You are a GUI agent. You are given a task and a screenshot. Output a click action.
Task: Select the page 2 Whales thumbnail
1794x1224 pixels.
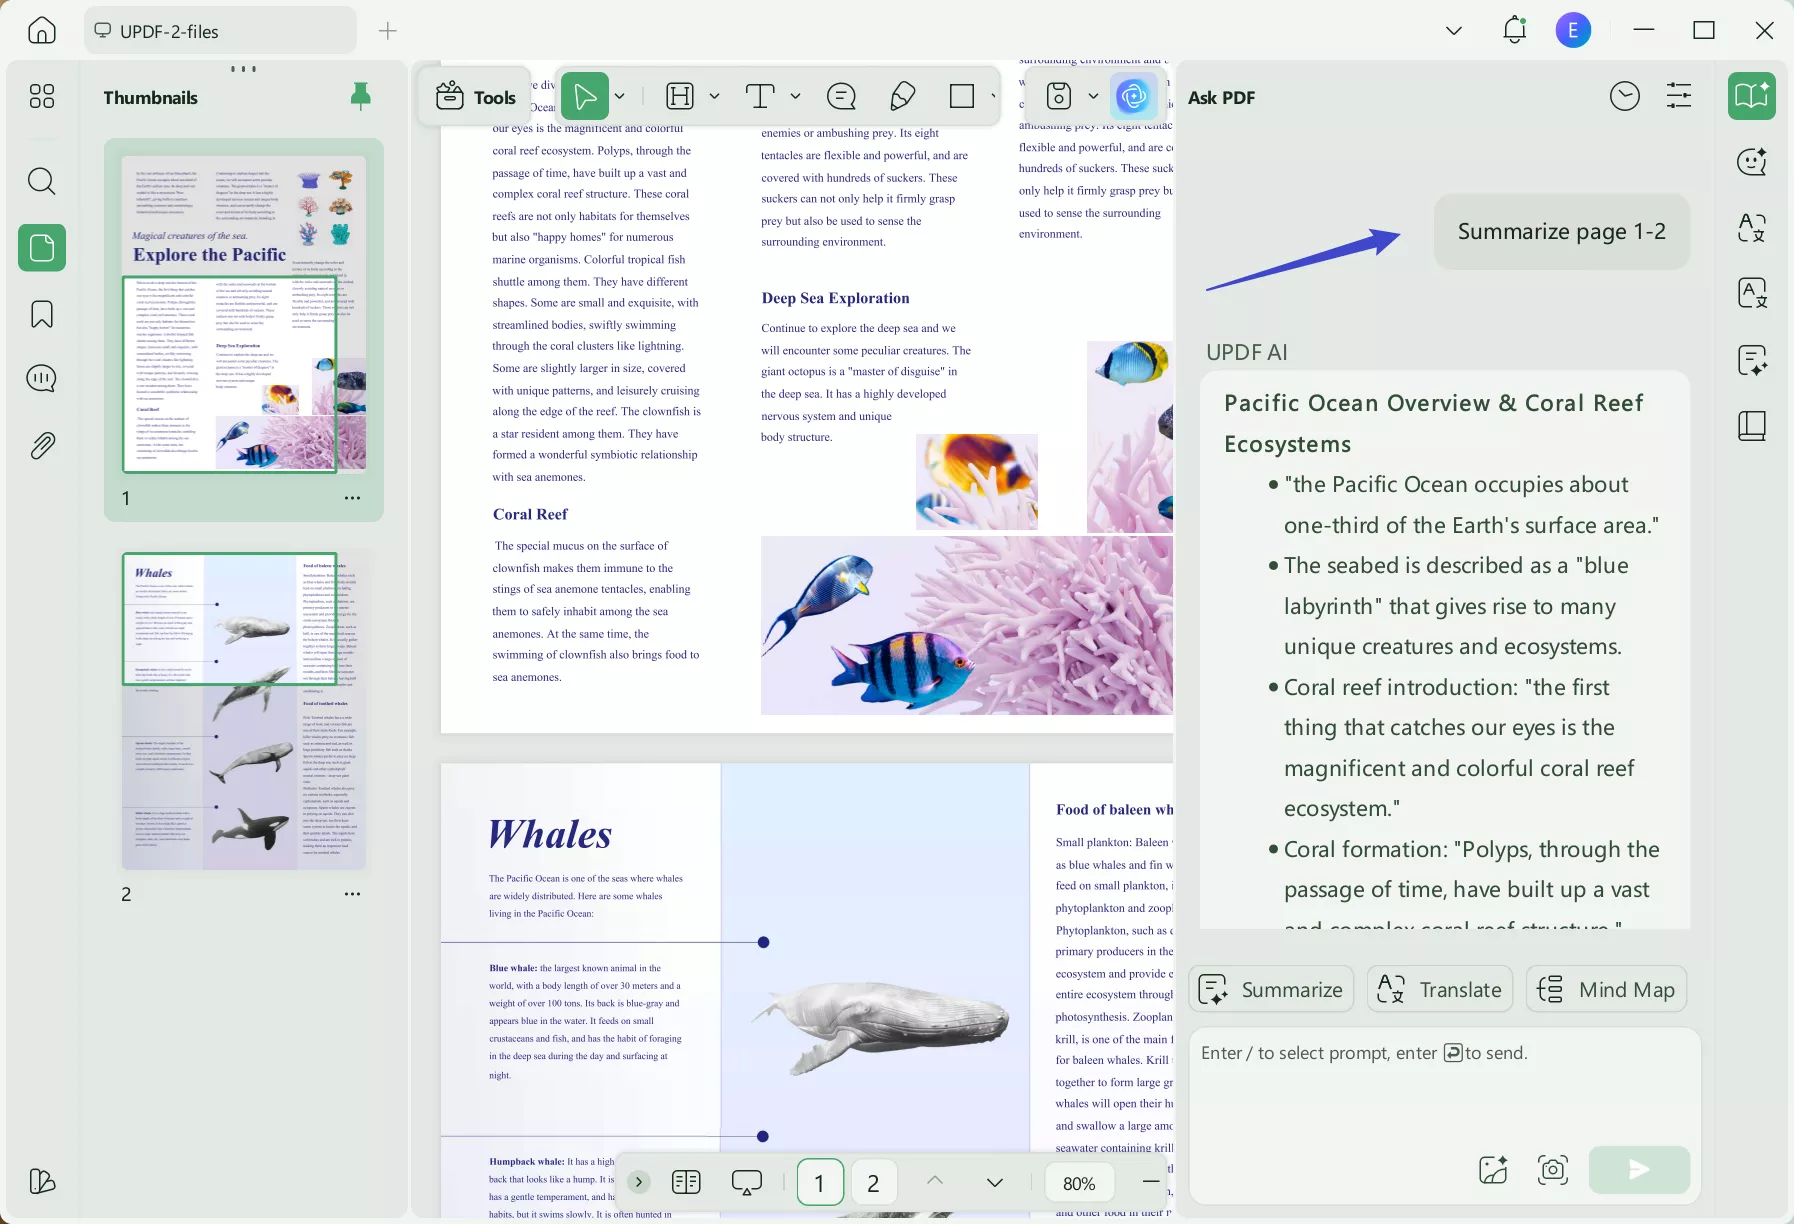click(244, 710)
